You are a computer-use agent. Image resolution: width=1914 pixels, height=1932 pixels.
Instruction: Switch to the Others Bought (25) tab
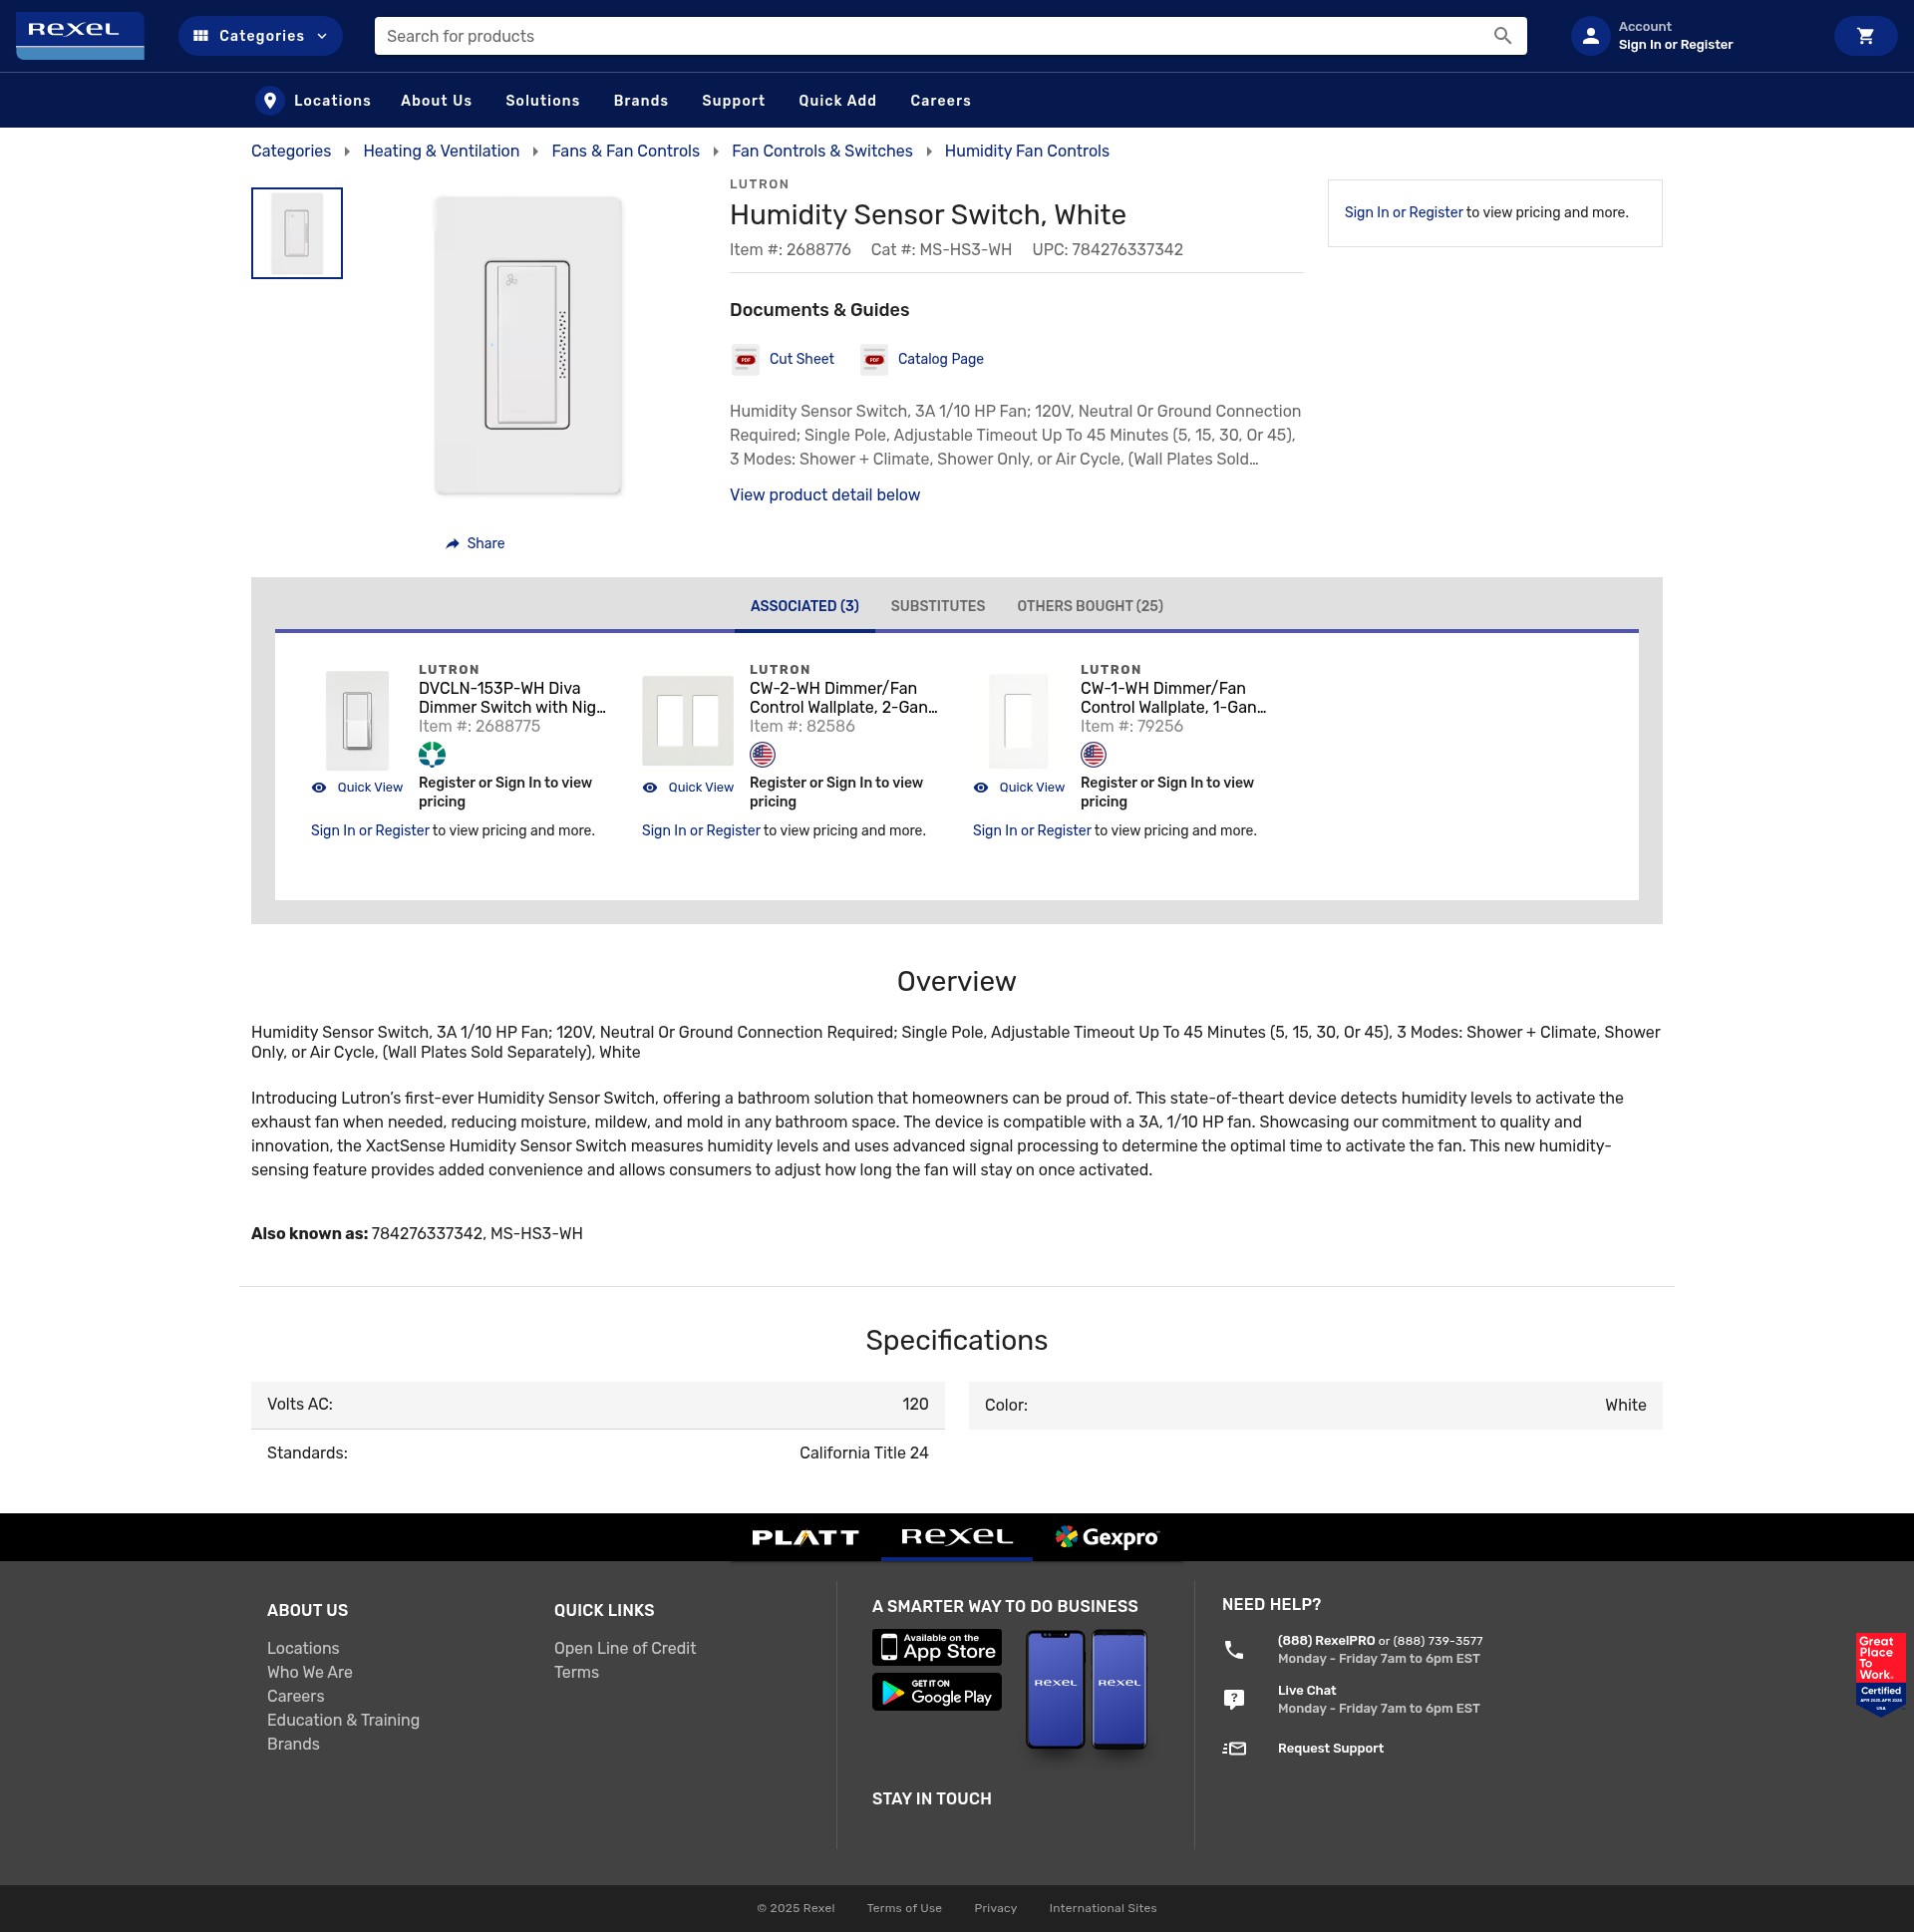click(1089, 606)
